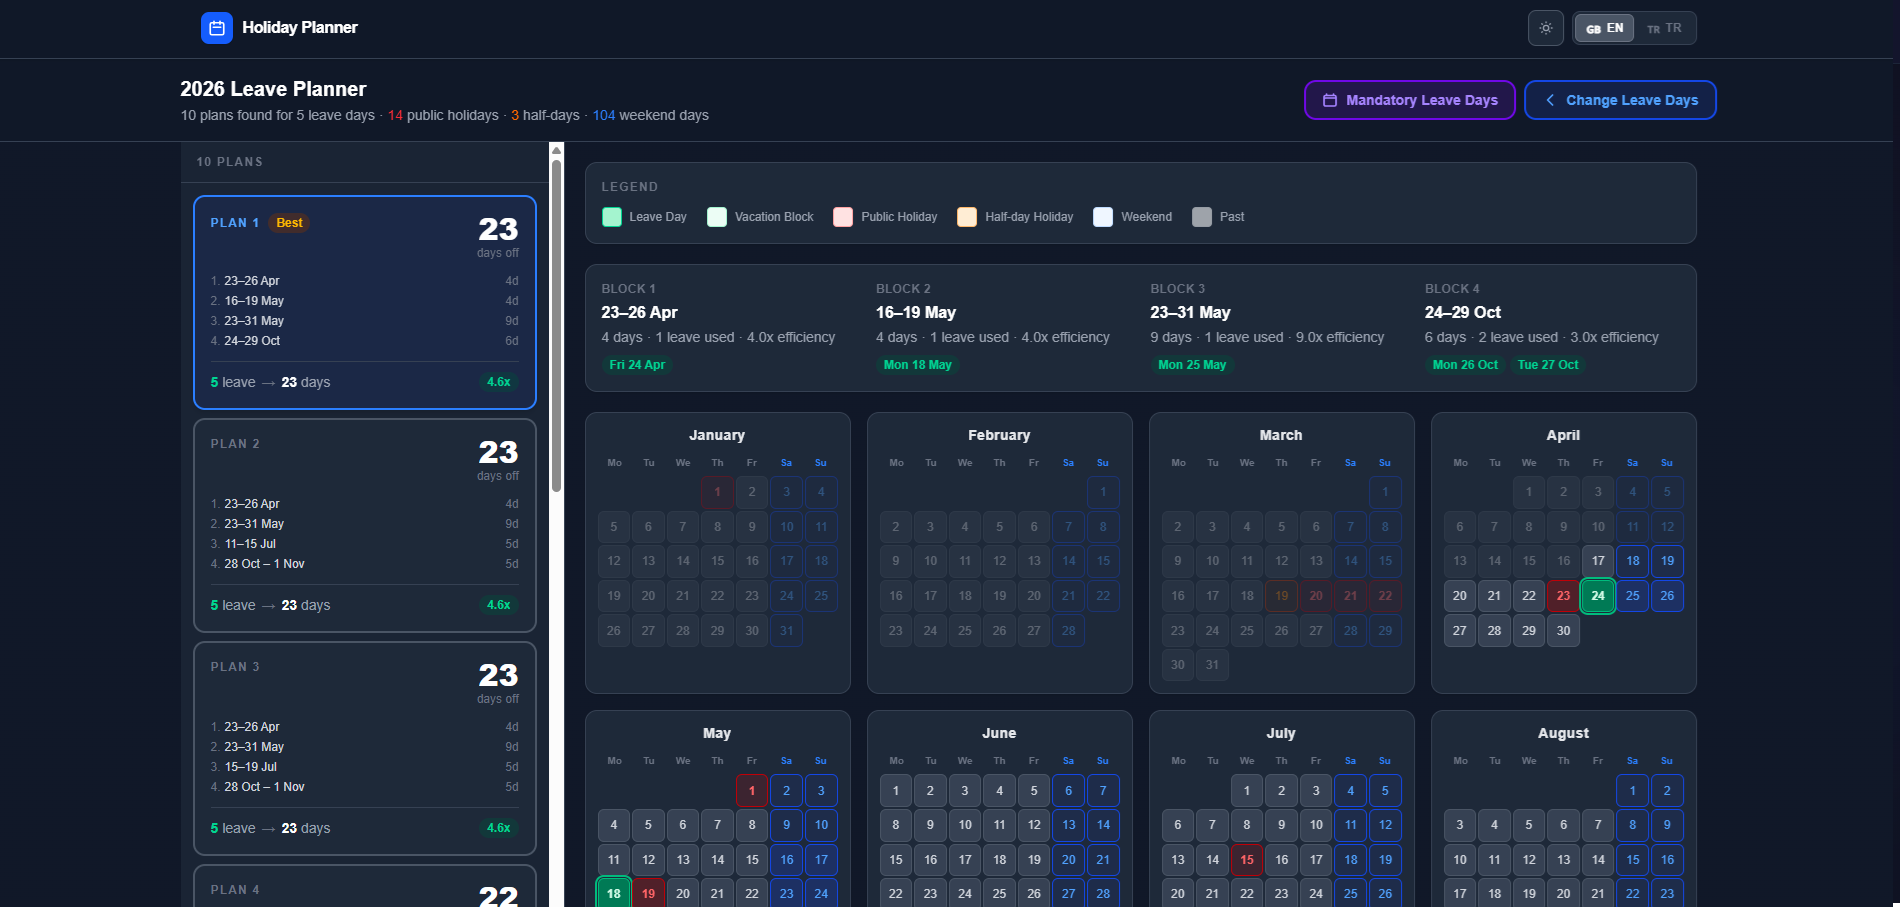This screenshot has height=907, width=1900.
Task: Click the Past legend swatch
Action: point(1201,216)
